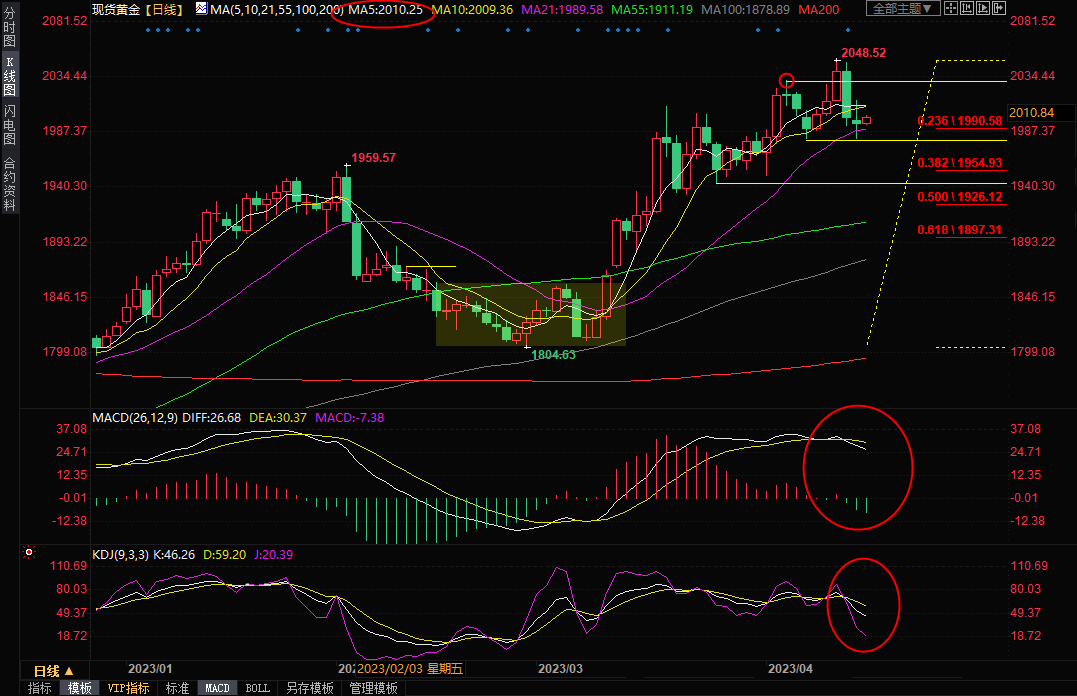The height and width of the screenshot is (696, 1077).
Task: Click the 现货黄金 chart title
Action: [117, 10]
